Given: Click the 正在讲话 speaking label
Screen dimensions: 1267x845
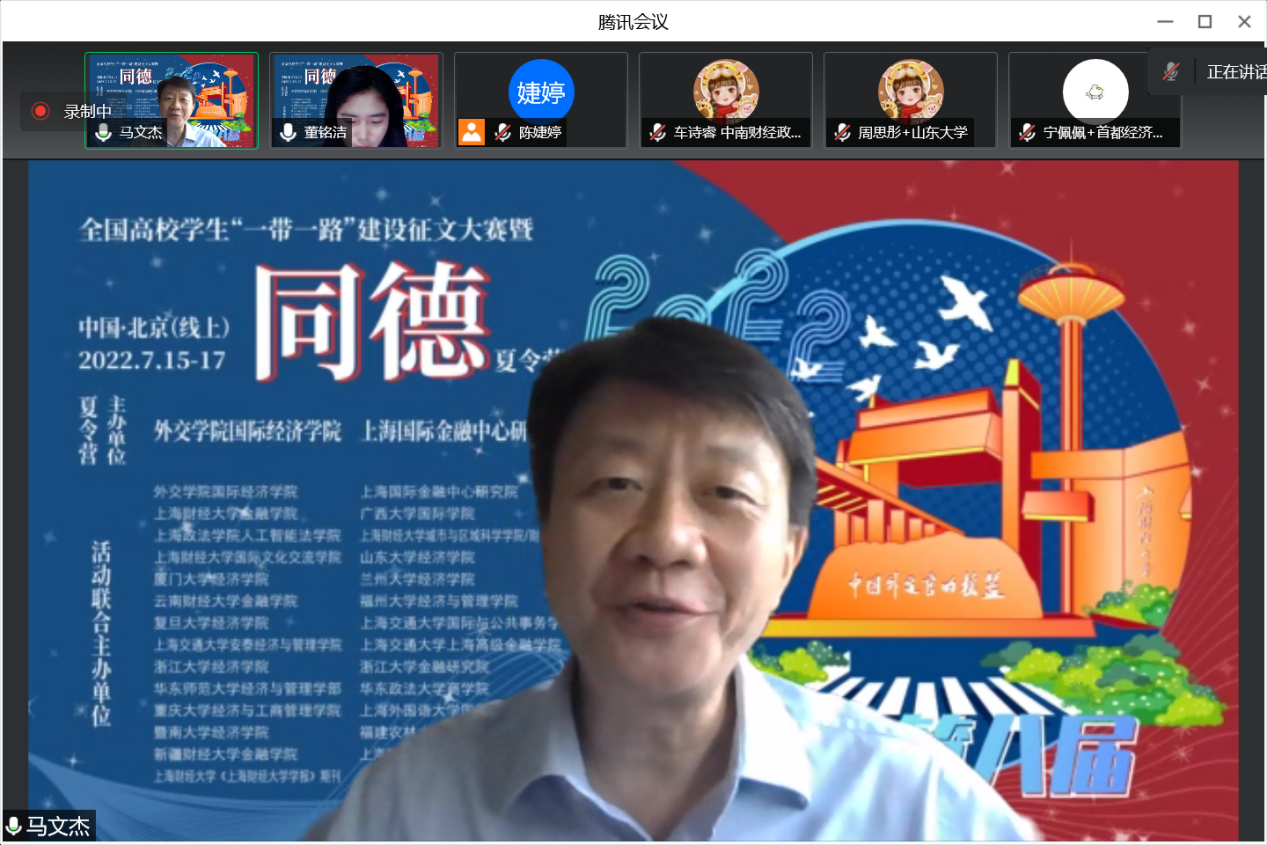Looking at the screenshot, I should click(1236, 72).
